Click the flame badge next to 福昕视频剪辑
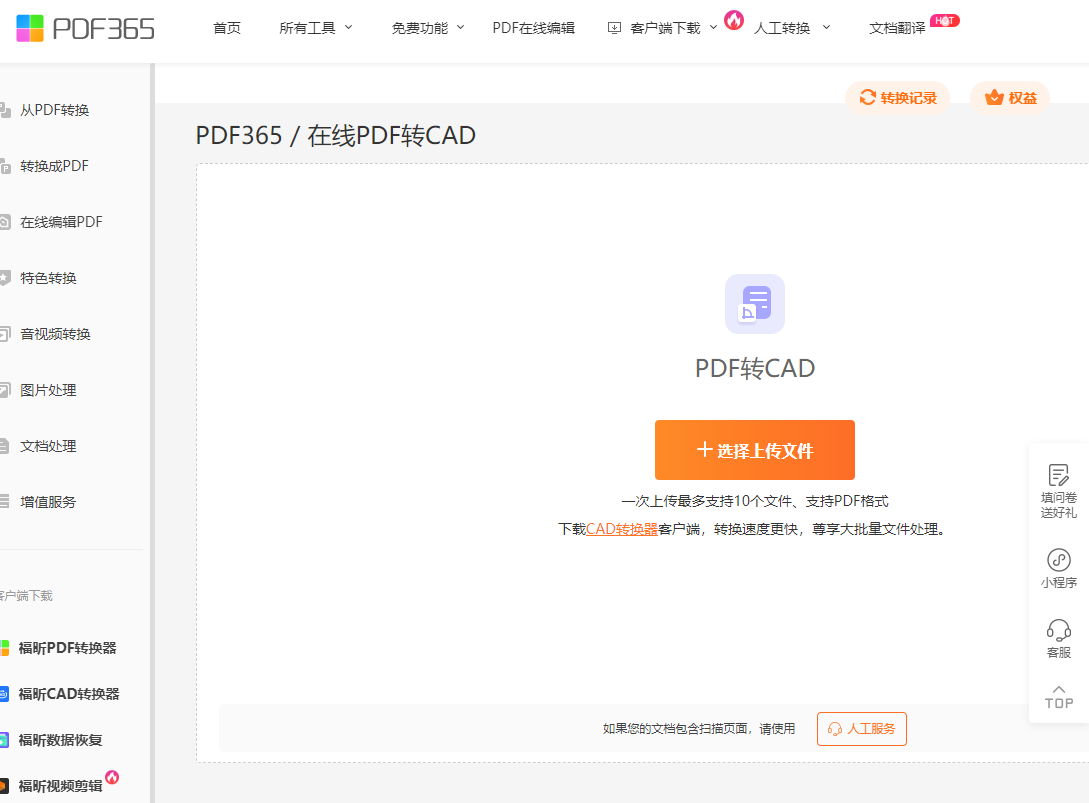The image size is (1089, 803). [x=112, y=777]
